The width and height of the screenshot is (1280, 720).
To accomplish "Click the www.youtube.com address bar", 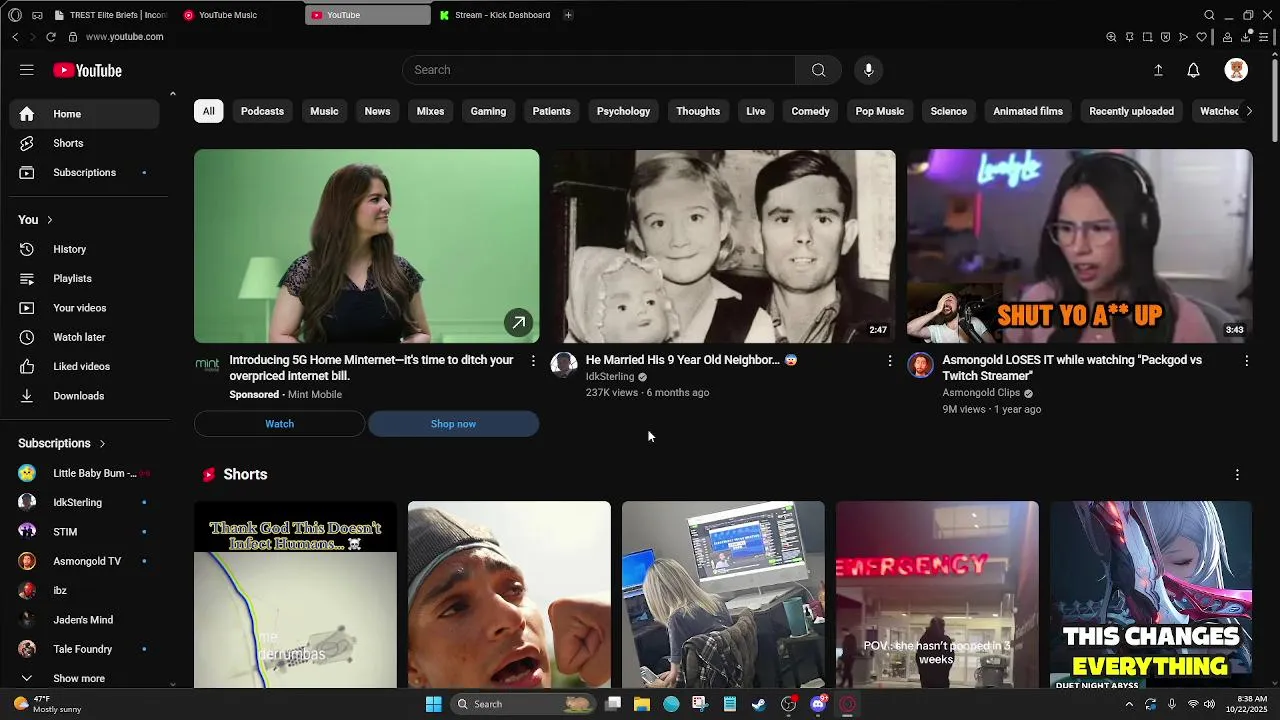I will pyautogui.click(x=124, y=37).
